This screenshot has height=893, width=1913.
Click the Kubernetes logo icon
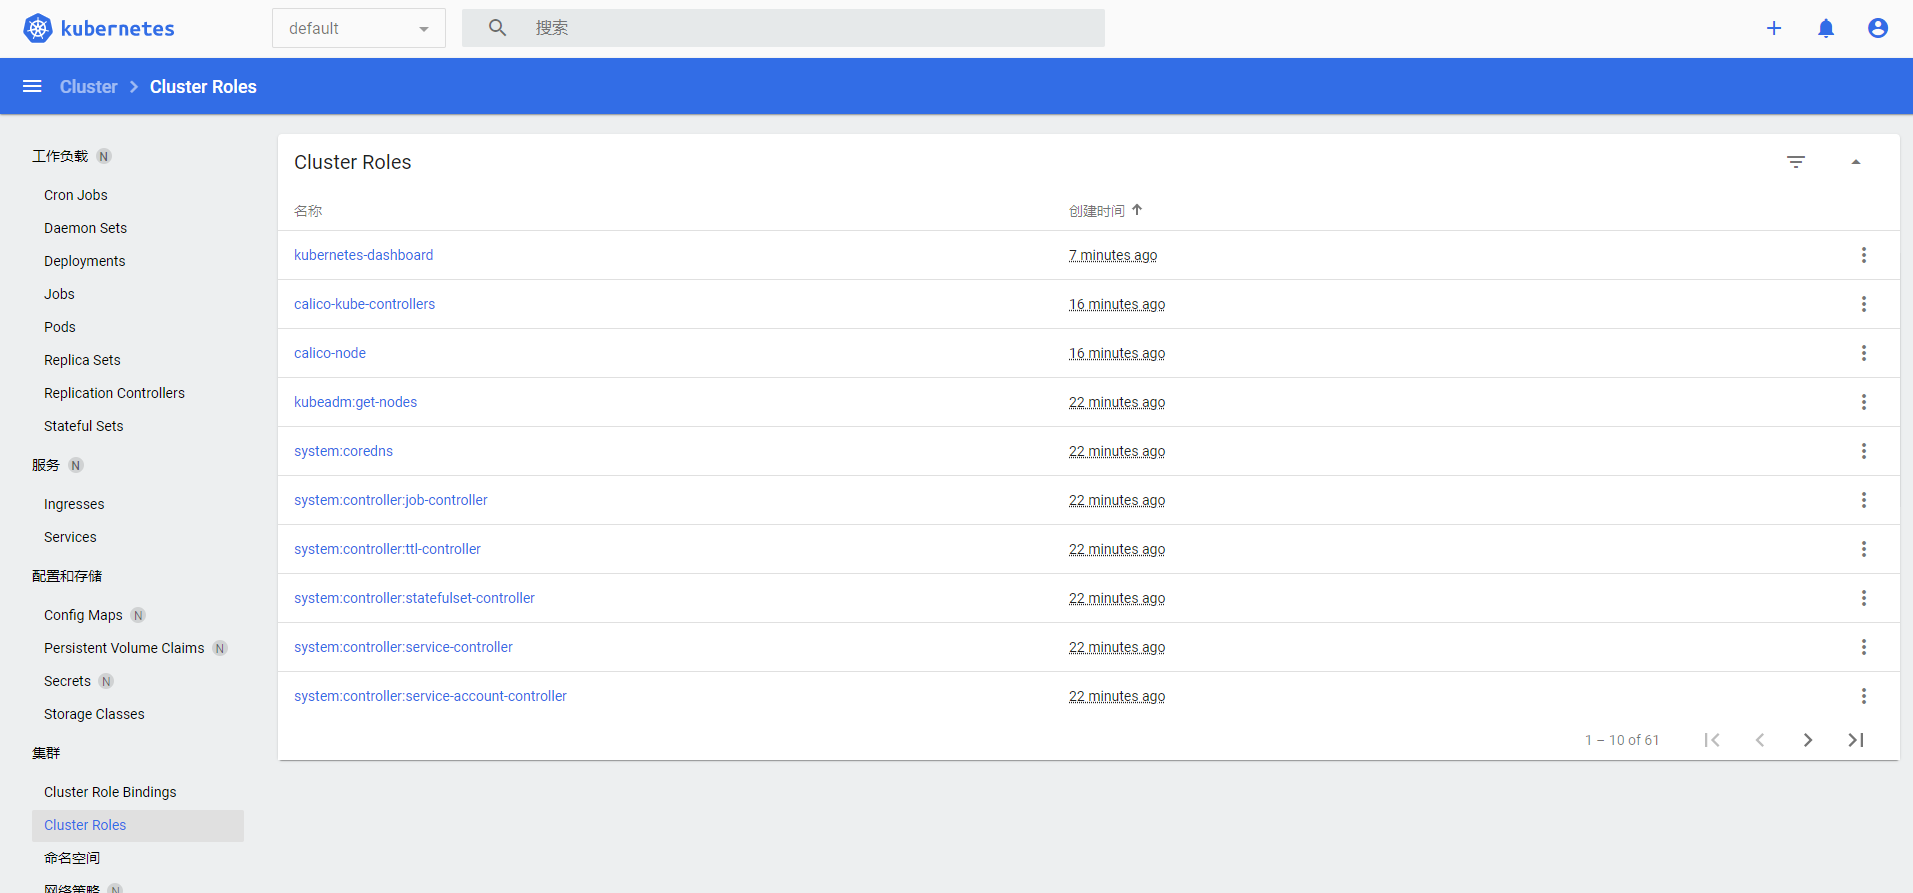(x=38, y=28)
